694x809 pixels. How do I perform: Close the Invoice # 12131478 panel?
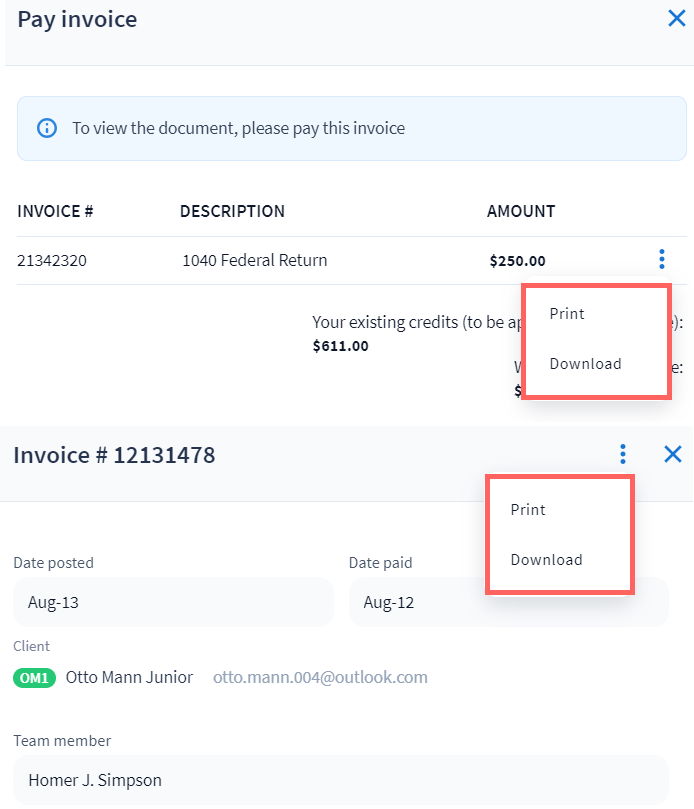tap(673, 454)
